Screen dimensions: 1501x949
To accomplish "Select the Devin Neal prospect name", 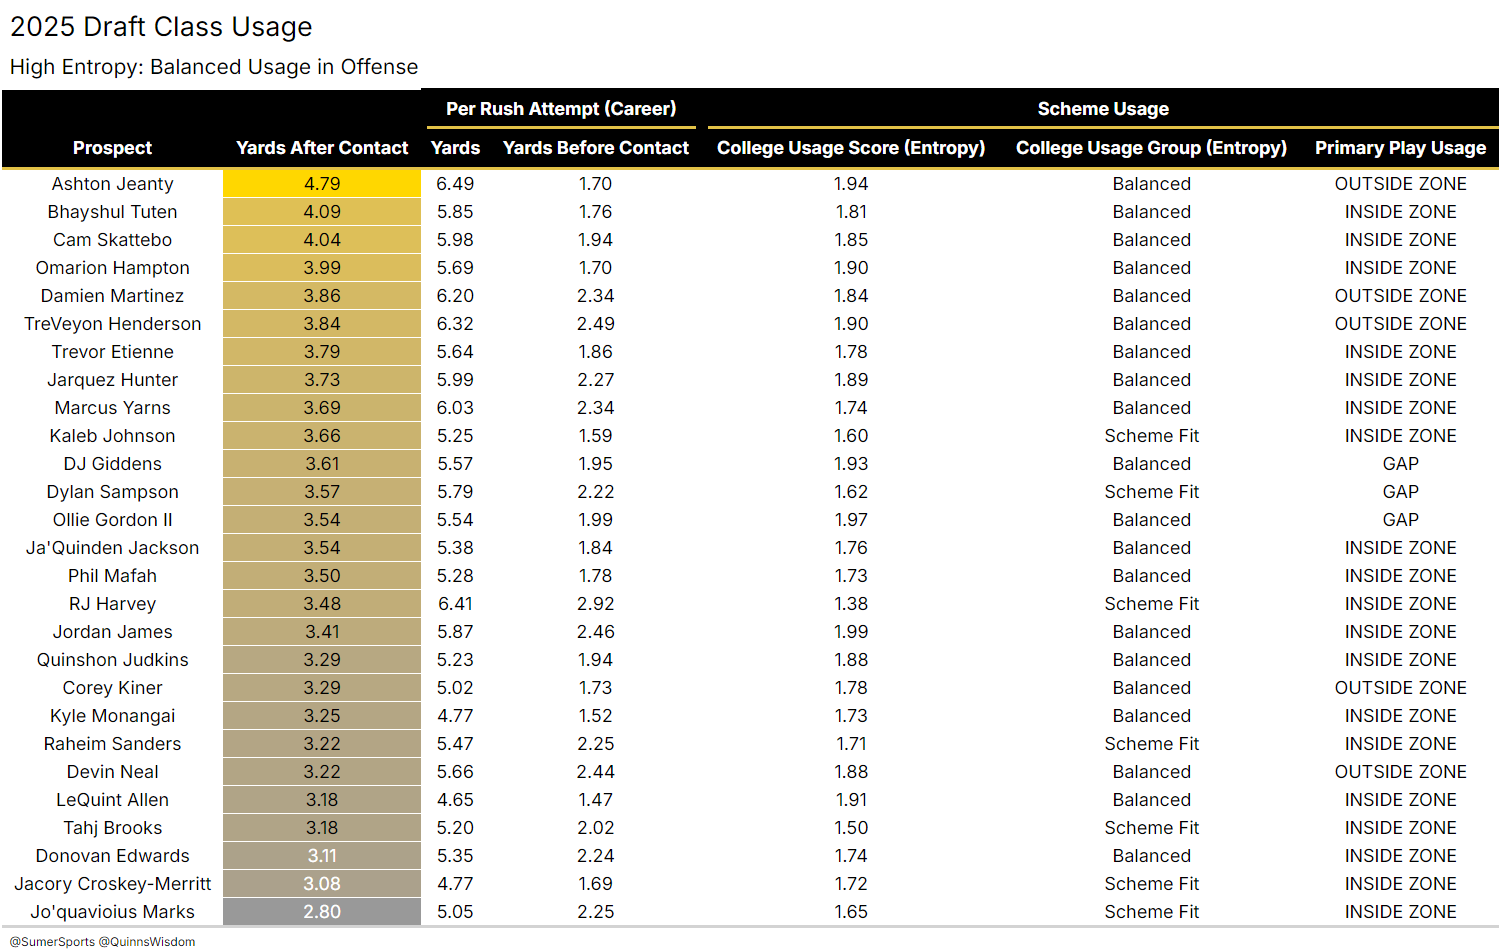I will (113, 772).
